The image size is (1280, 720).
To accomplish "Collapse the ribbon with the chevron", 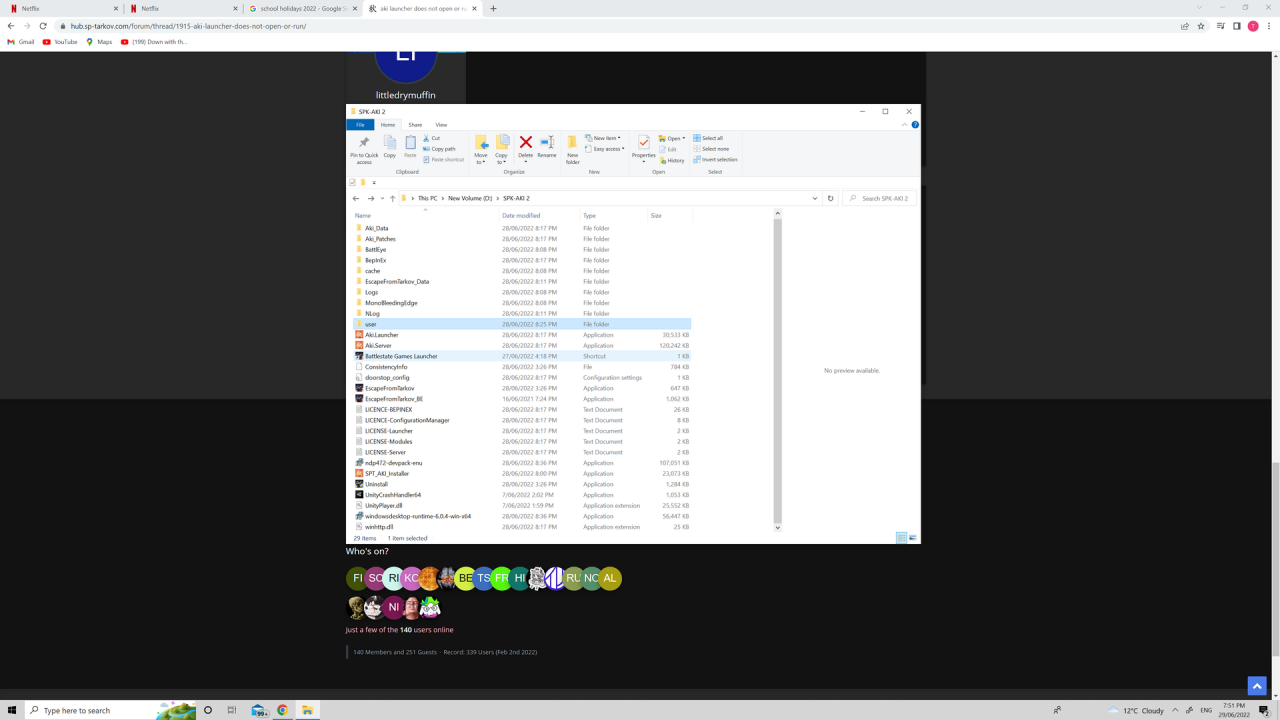I will click(905, 125).
